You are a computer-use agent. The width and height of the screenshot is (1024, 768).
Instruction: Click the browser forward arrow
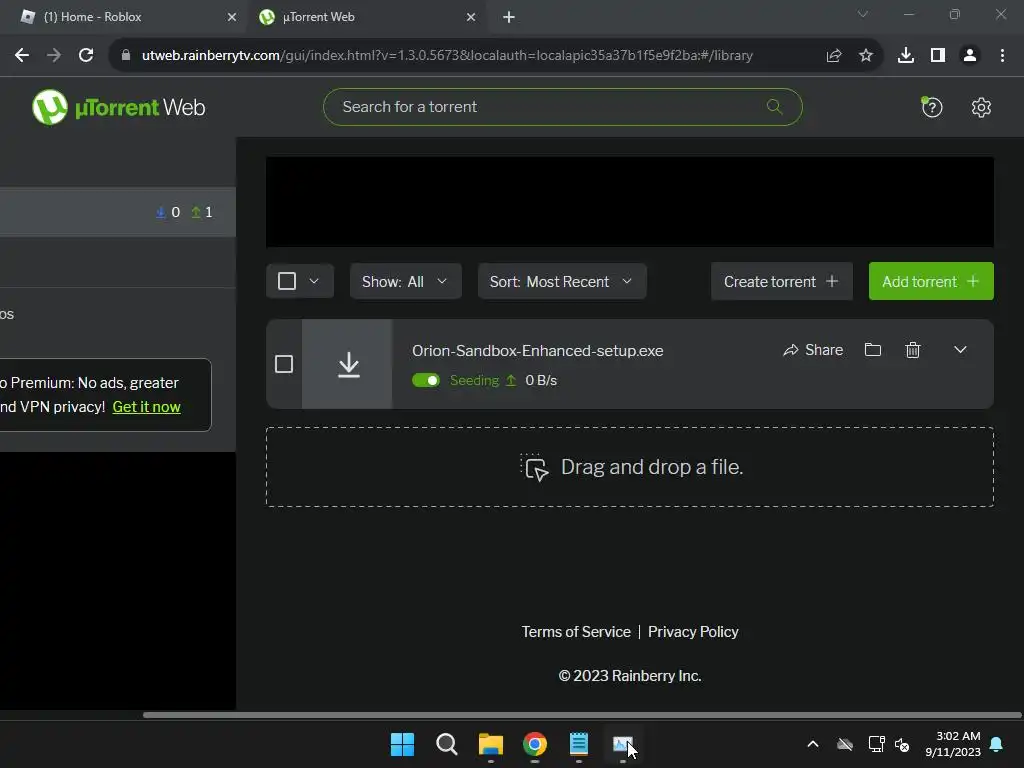point(54,56)
